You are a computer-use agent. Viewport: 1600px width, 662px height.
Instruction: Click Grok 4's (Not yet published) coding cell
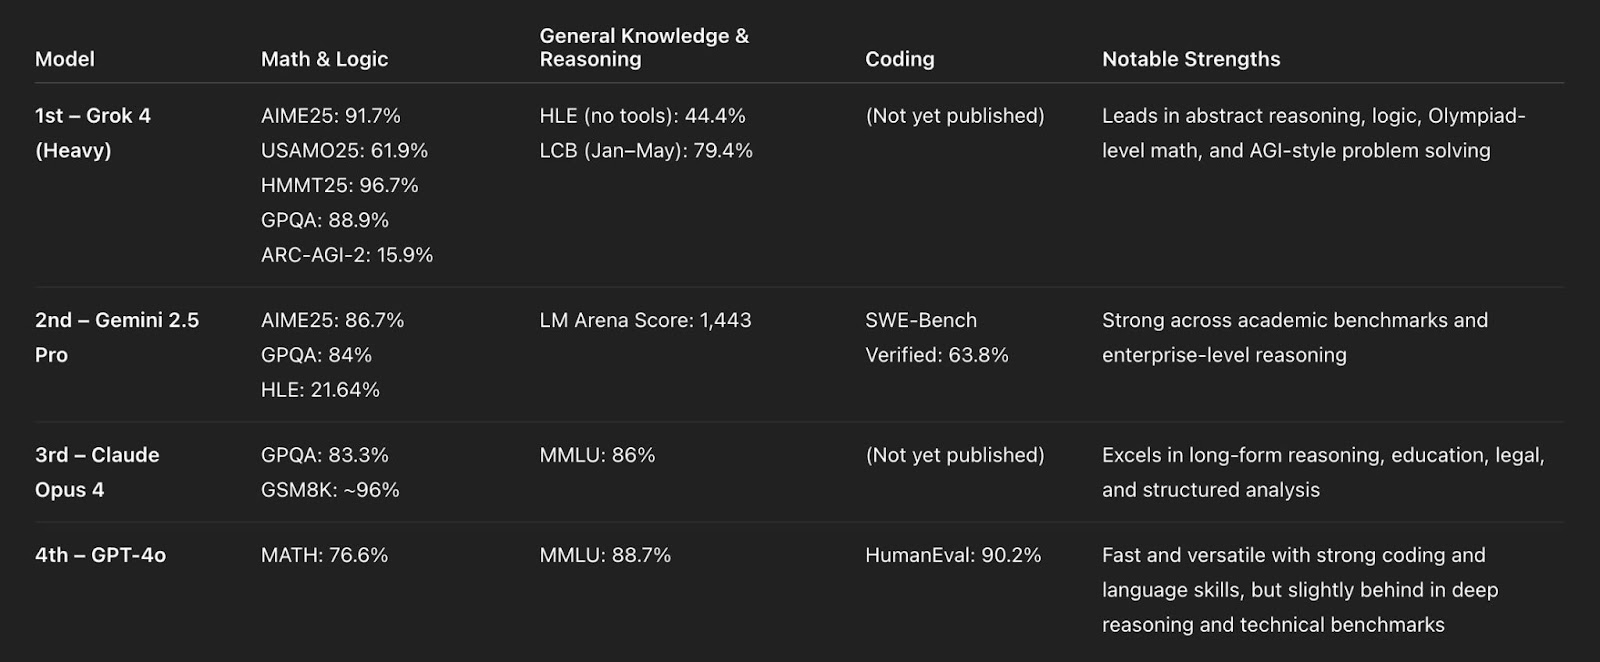point(955,116)
